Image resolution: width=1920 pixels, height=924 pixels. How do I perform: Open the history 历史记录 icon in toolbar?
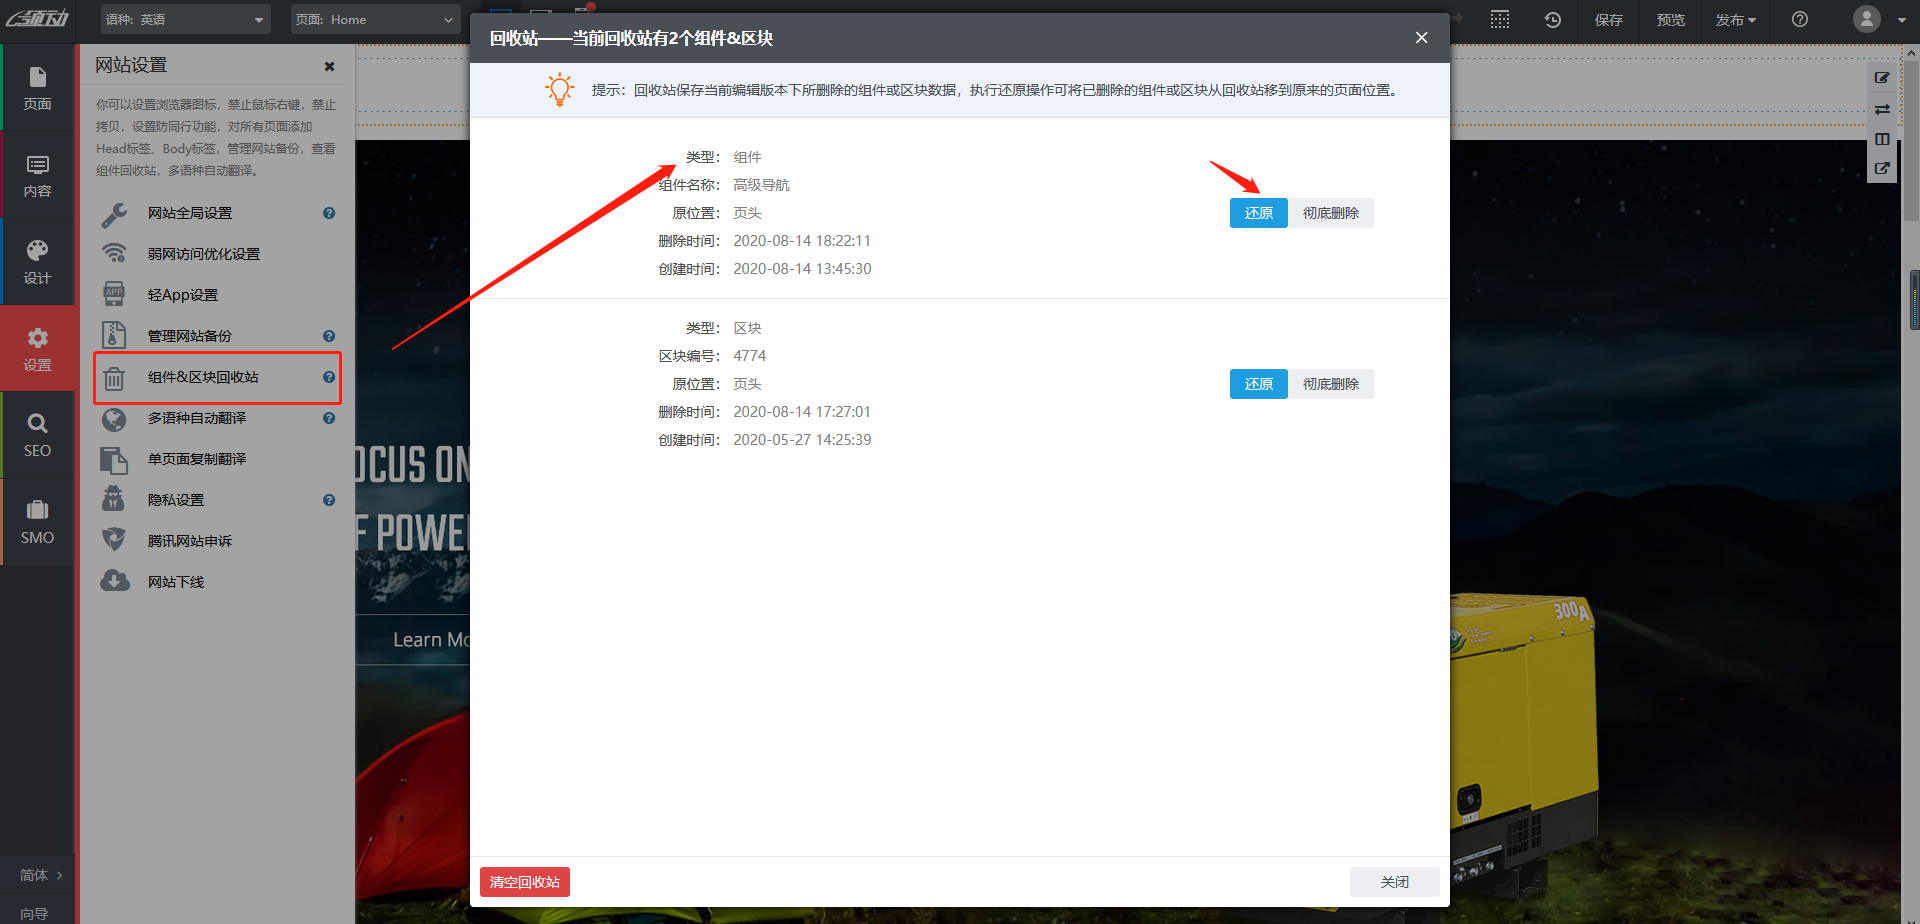coord(1553,19)
